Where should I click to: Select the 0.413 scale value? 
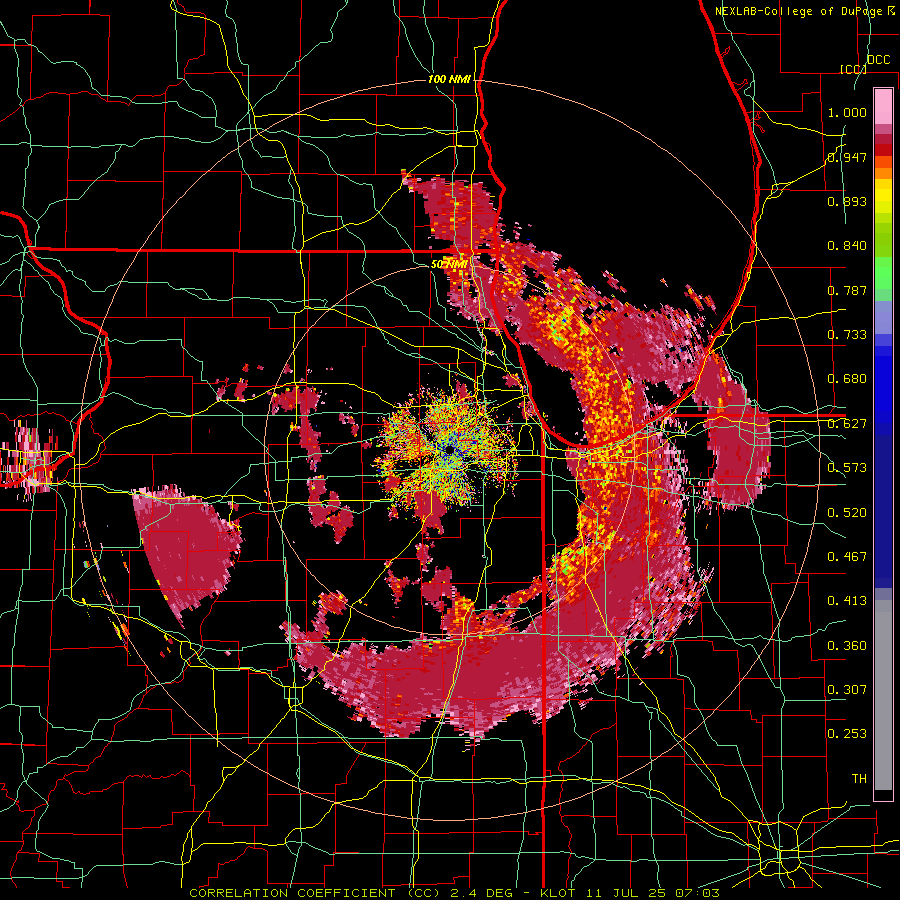coord(847,601)
